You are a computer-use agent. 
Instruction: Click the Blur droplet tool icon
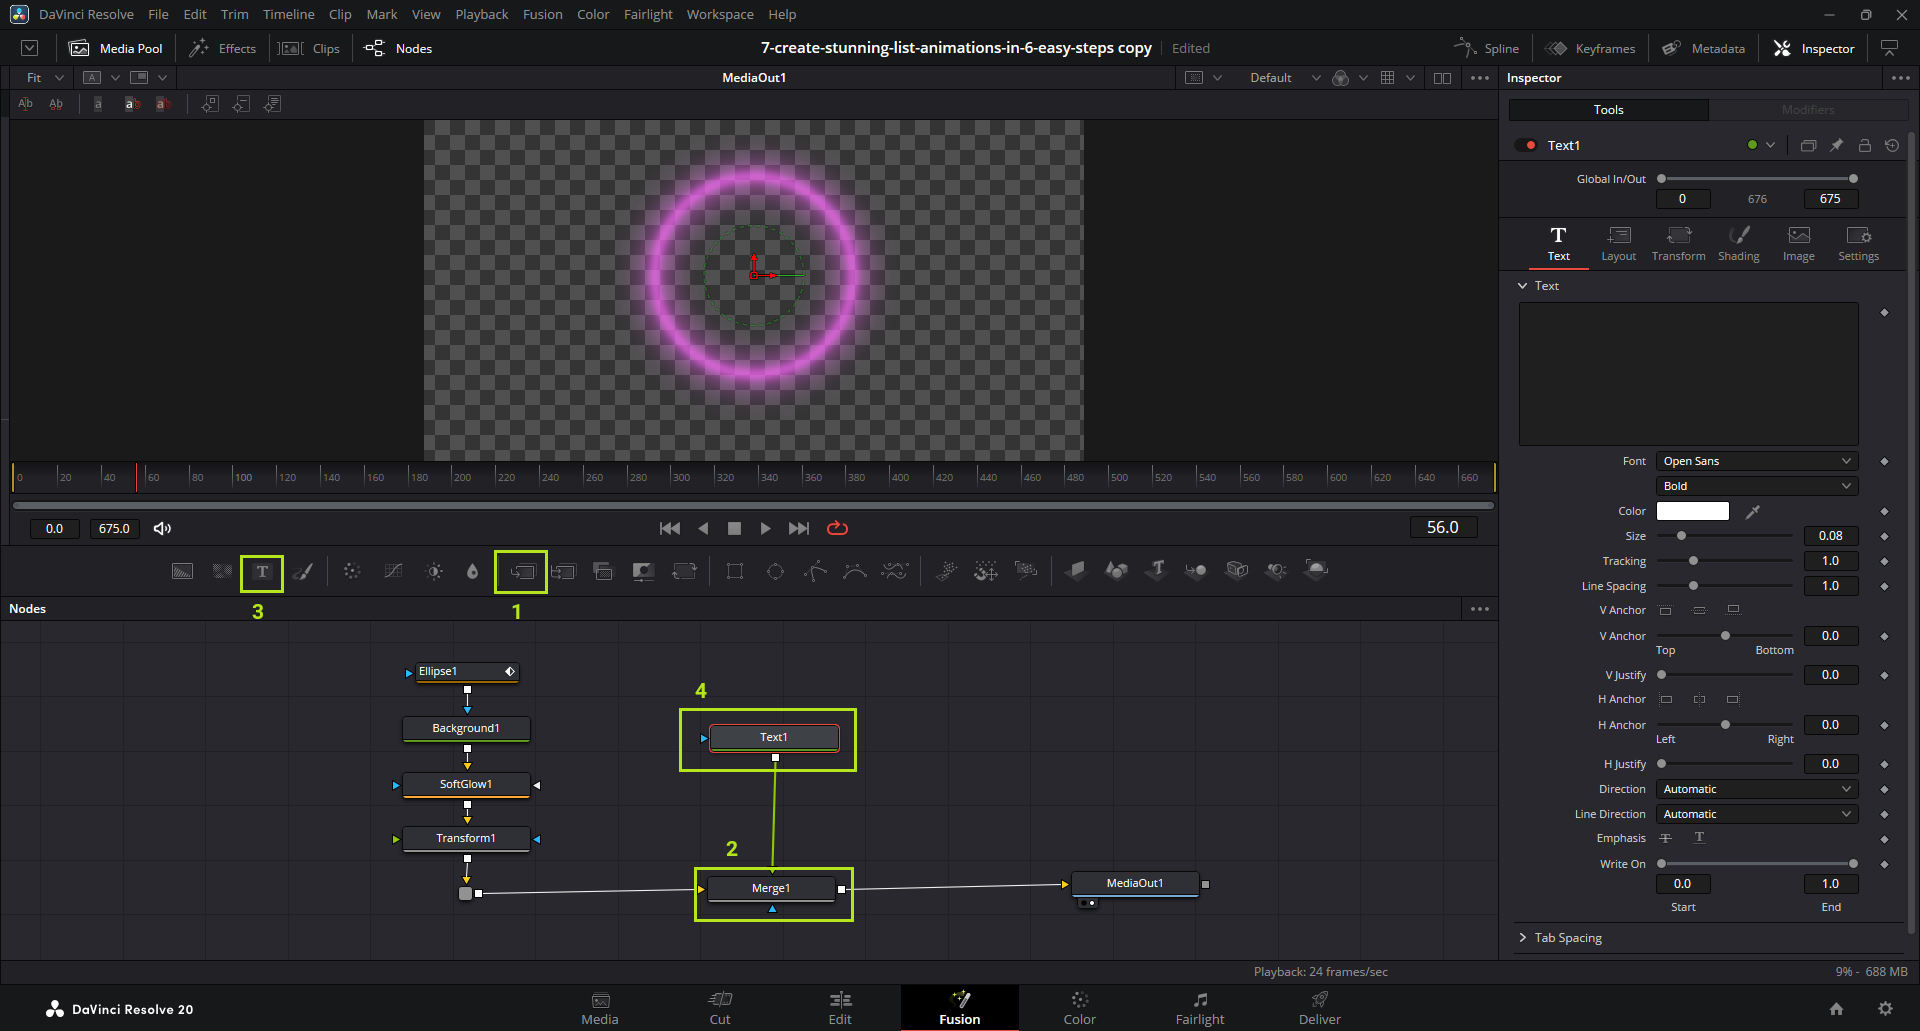point(473,572)
